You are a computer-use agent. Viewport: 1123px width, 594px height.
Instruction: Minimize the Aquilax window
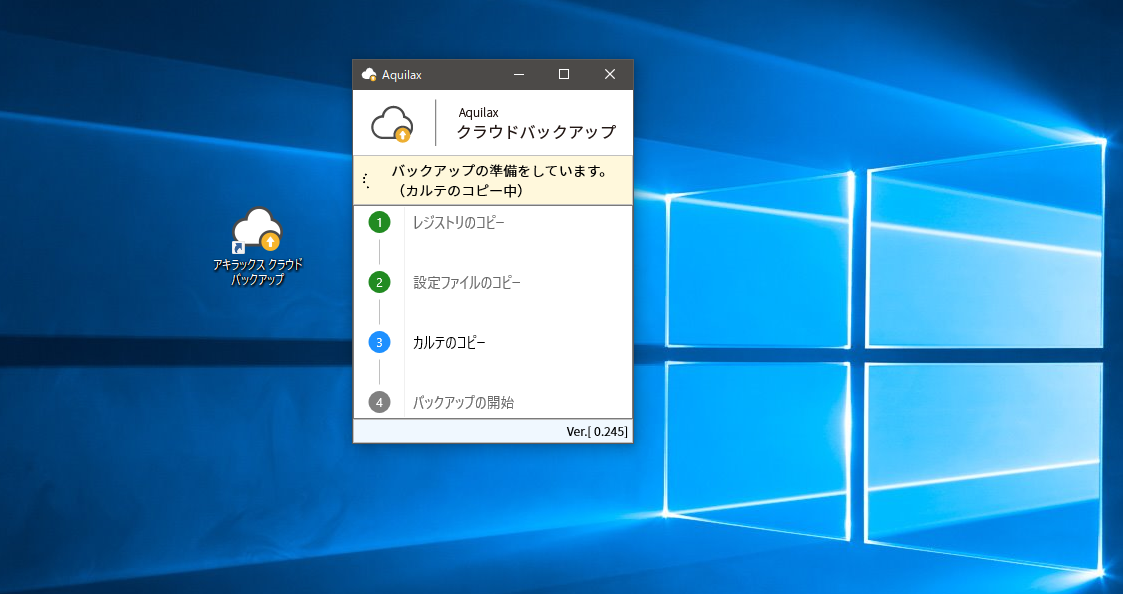[x=519, y=75]
